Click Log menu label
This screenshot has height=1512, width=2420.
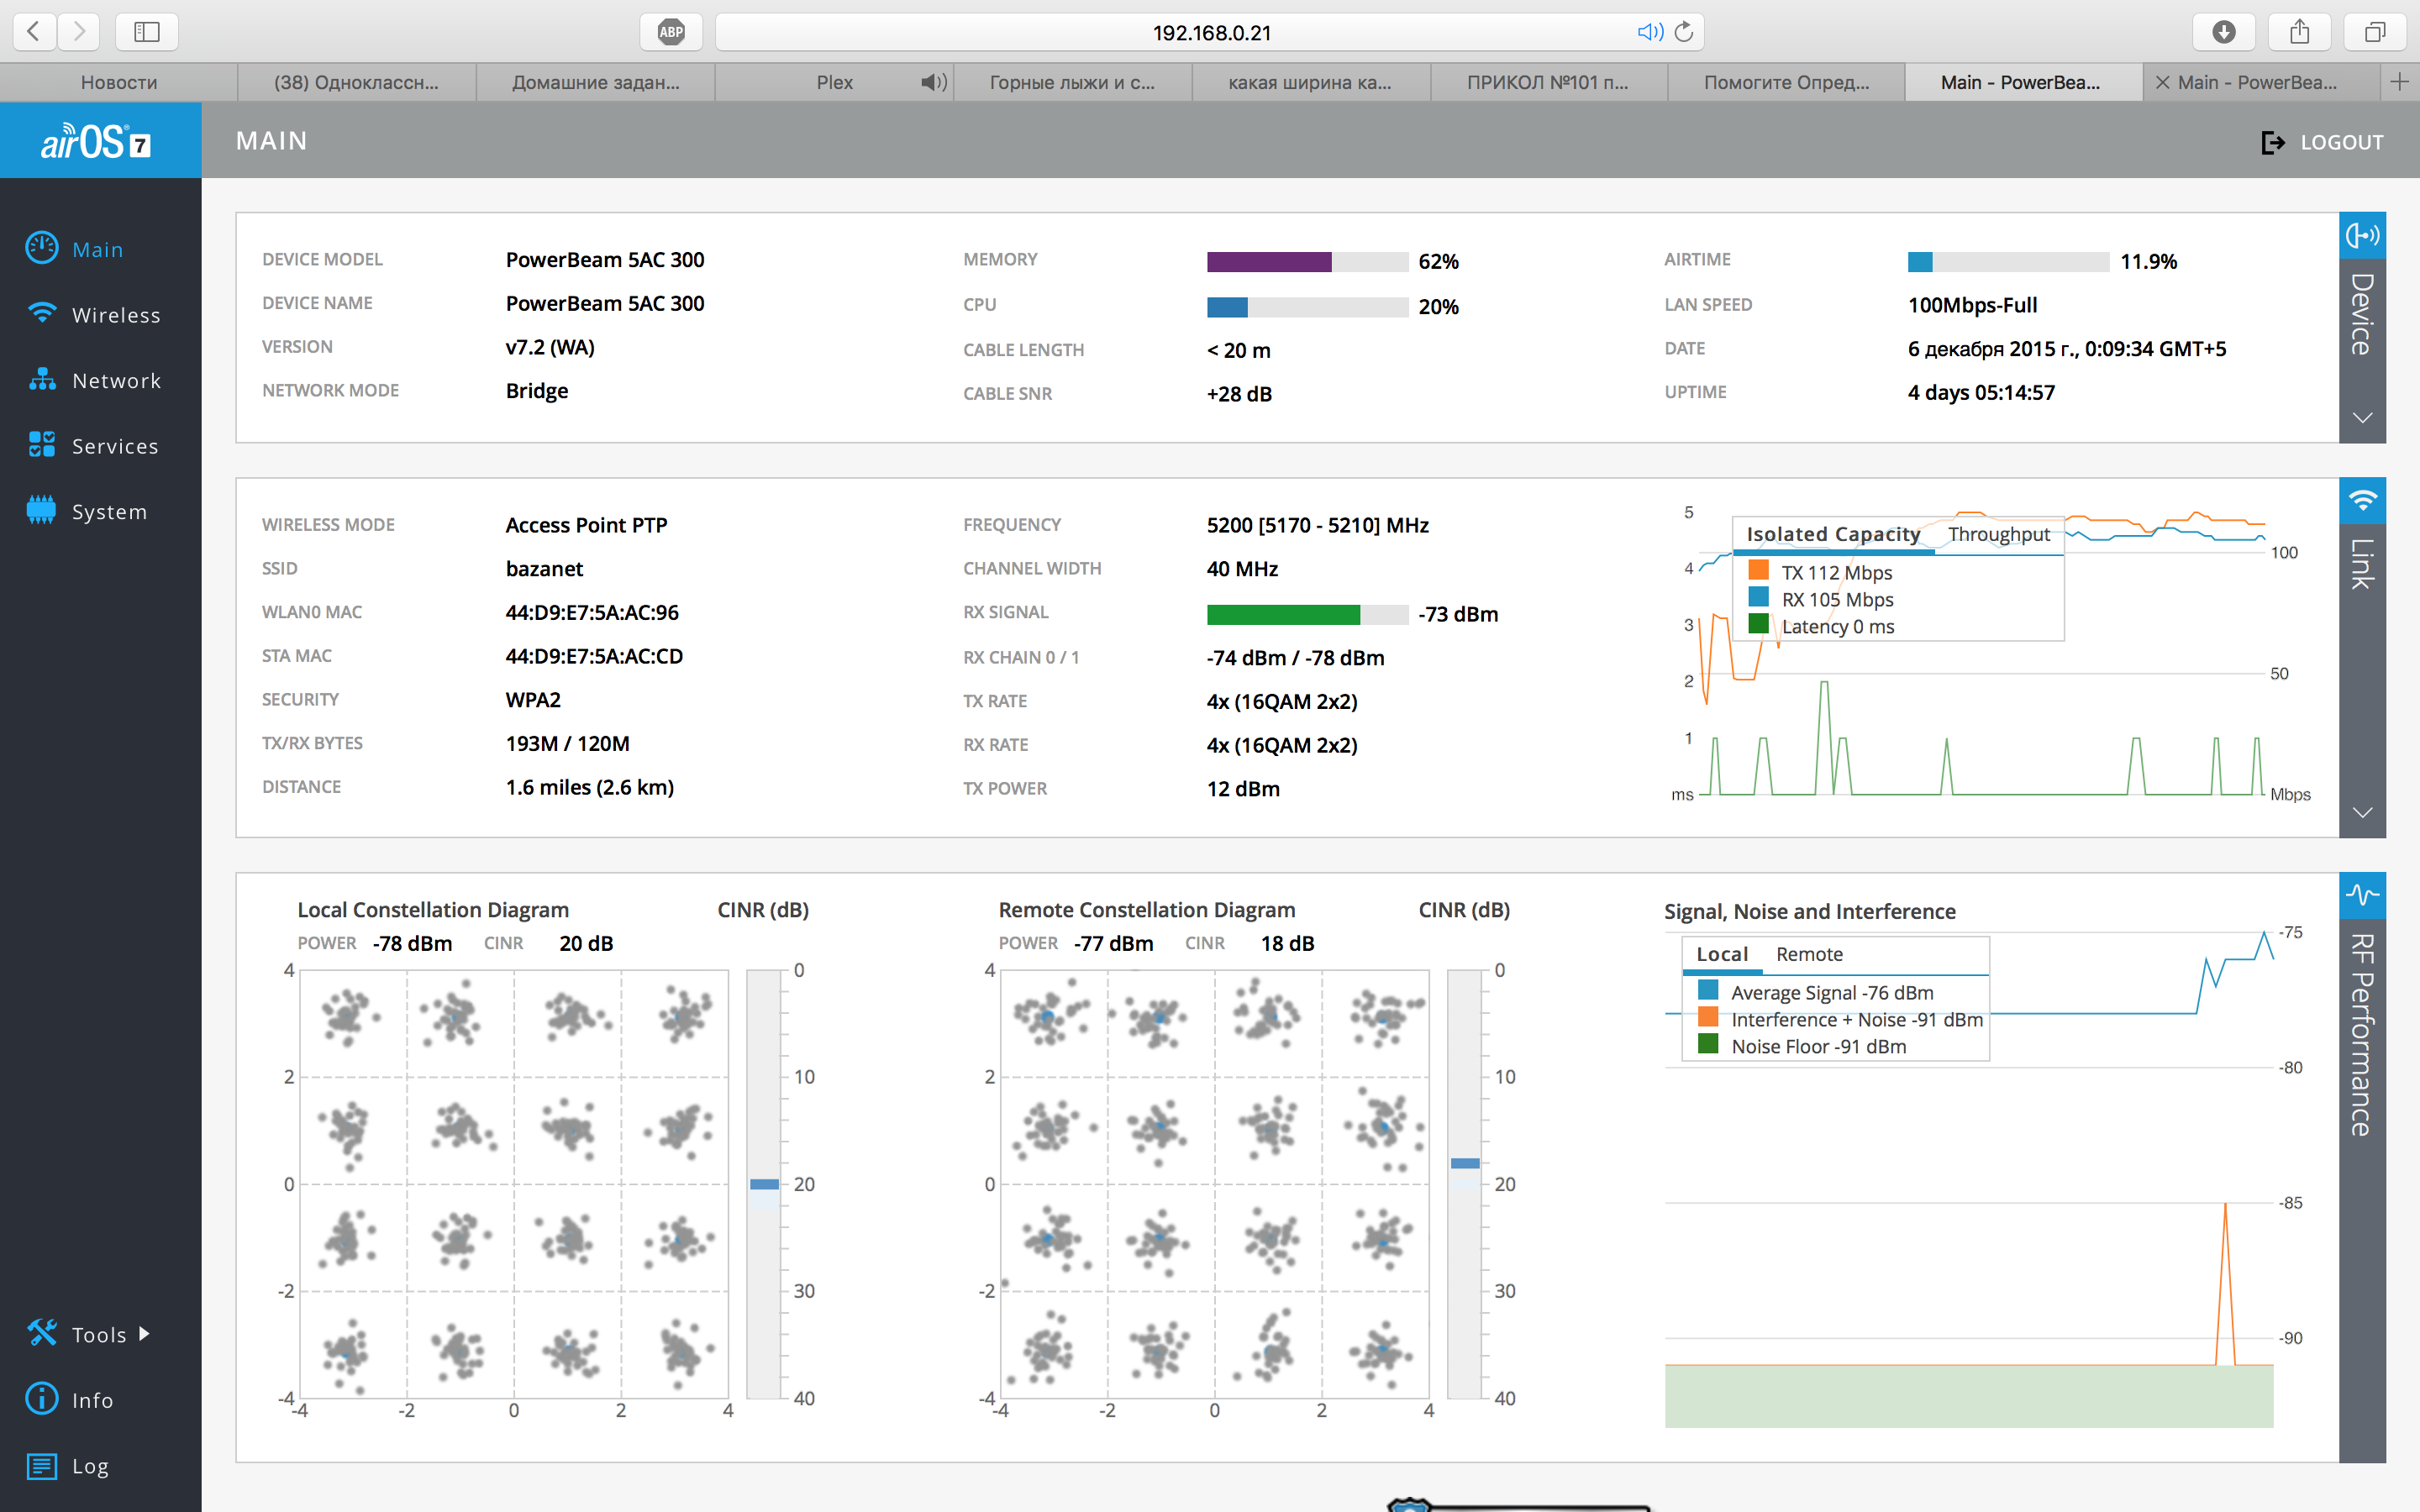[x=90, y=1466]
